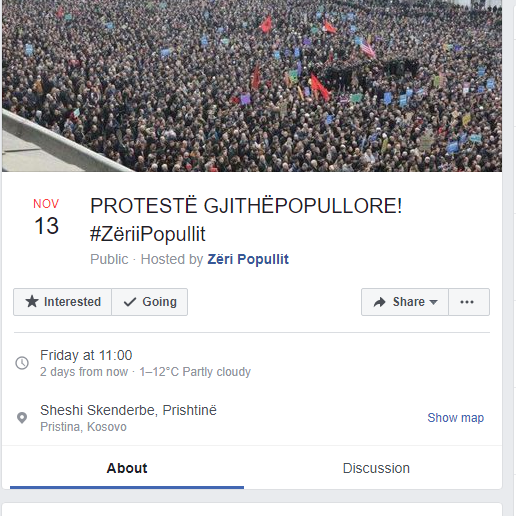Click the Show map link

(455, 418)
